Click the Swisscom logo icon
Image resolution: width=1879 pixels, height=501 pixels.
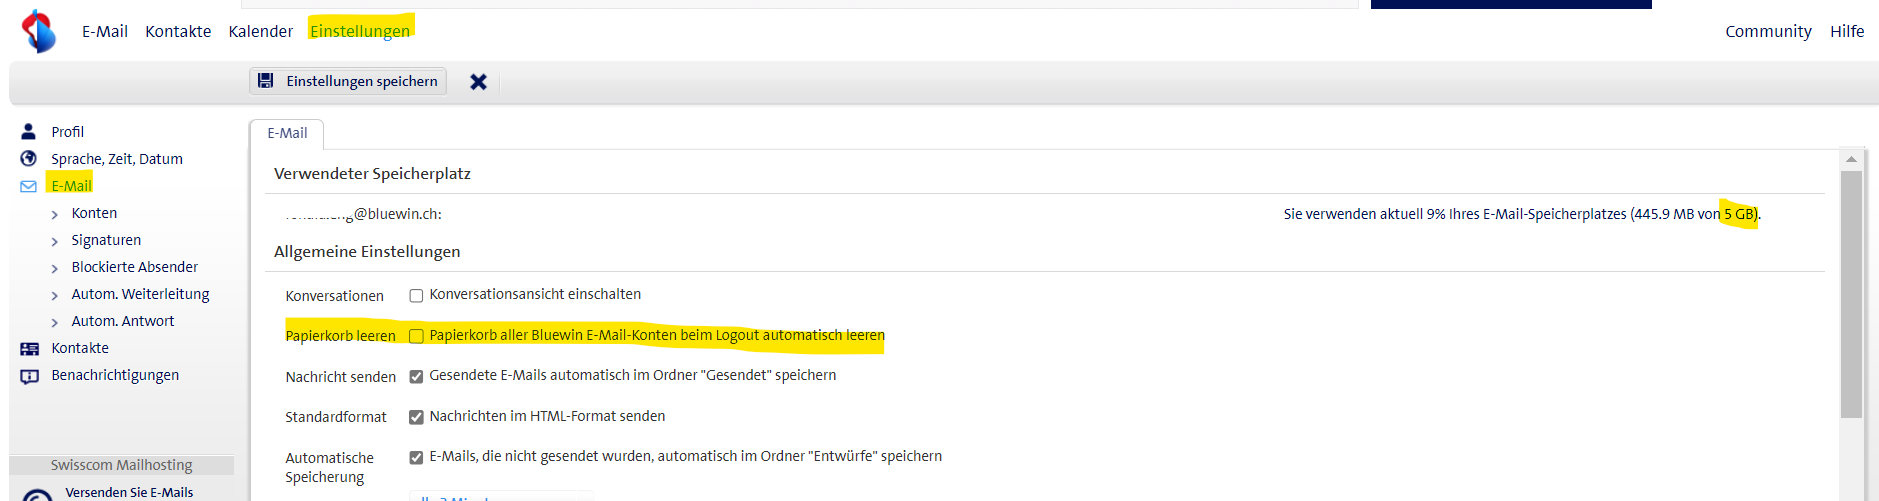coord(39,31)
